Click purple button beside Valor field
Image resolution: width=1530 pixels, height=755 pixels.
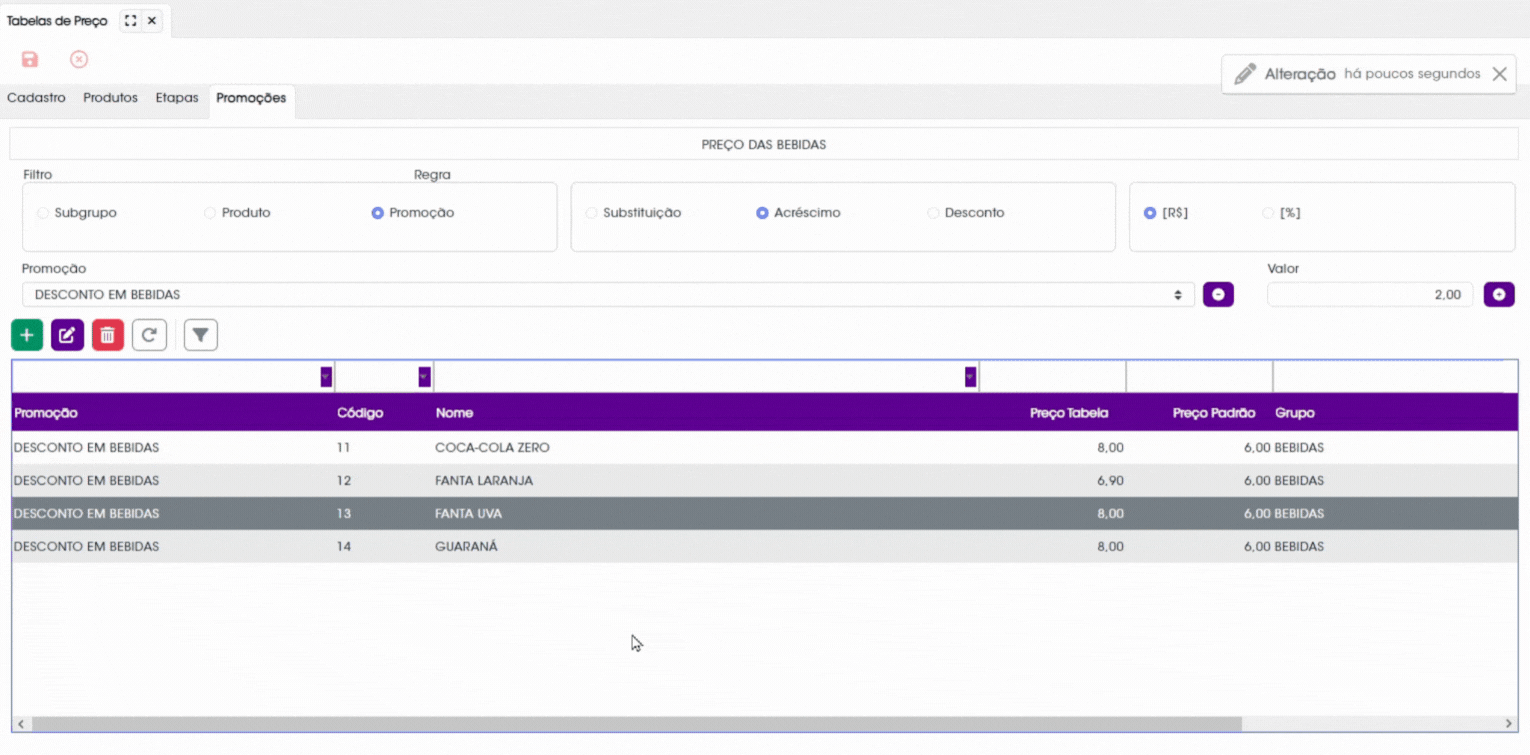pos(1499,294)
